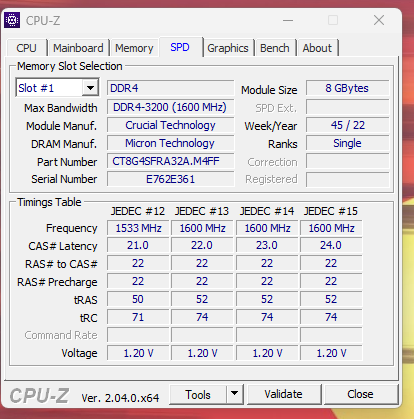This screenshot has width=414, height=419.
Task: Open the Tools dropdown arrow
Action: tap(235, 394)
